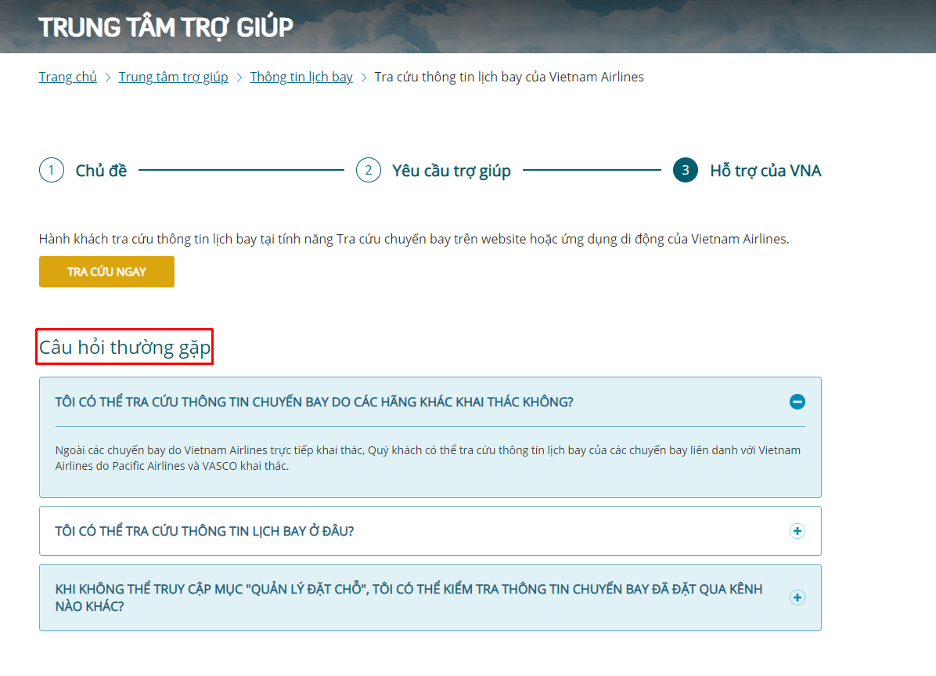Expand the 'Khi không thể truy cập mục' question title

408,598
